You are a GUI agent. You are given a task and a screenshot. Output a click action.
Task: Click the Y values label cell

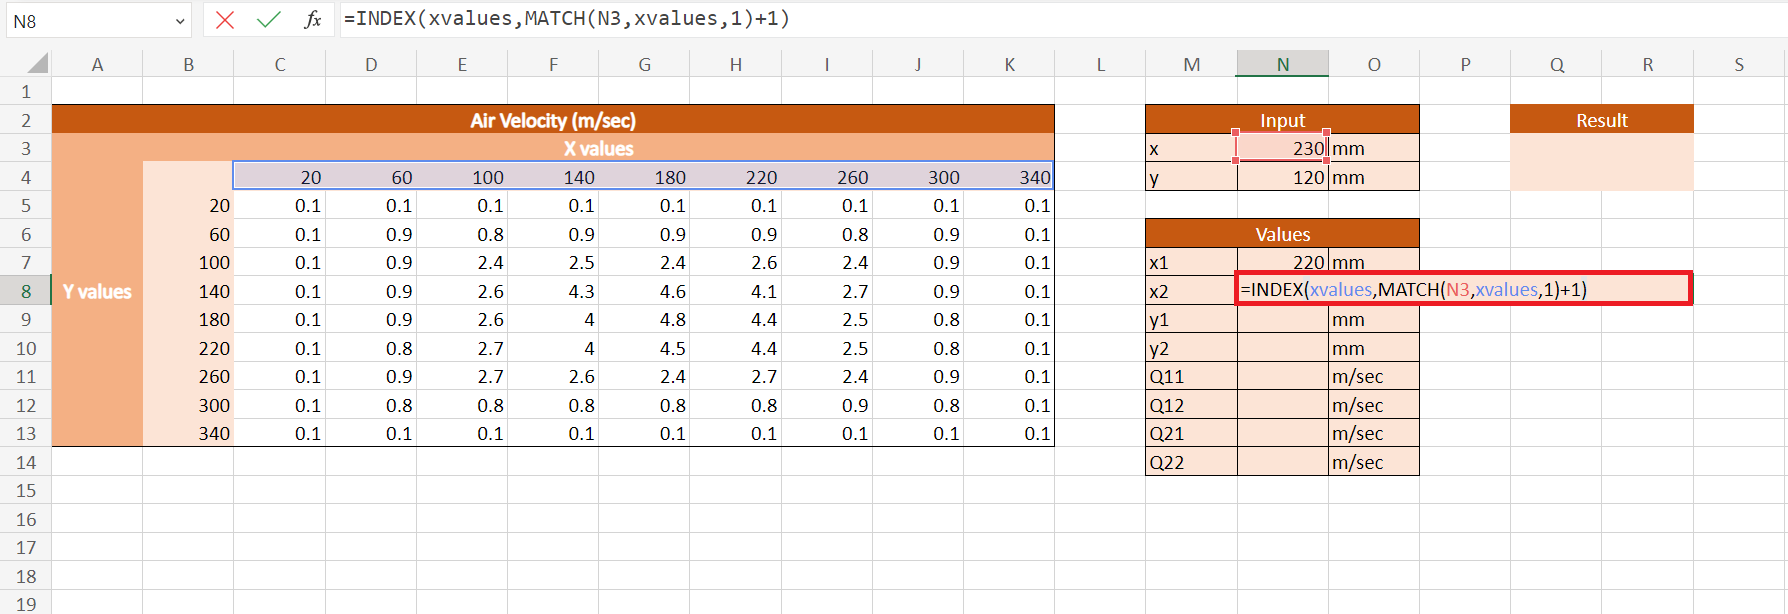(97, 292)
